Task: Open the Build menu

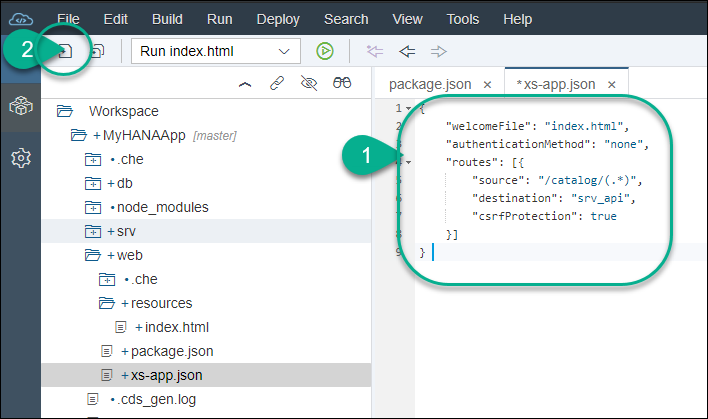Action: (x=167, y=19)
